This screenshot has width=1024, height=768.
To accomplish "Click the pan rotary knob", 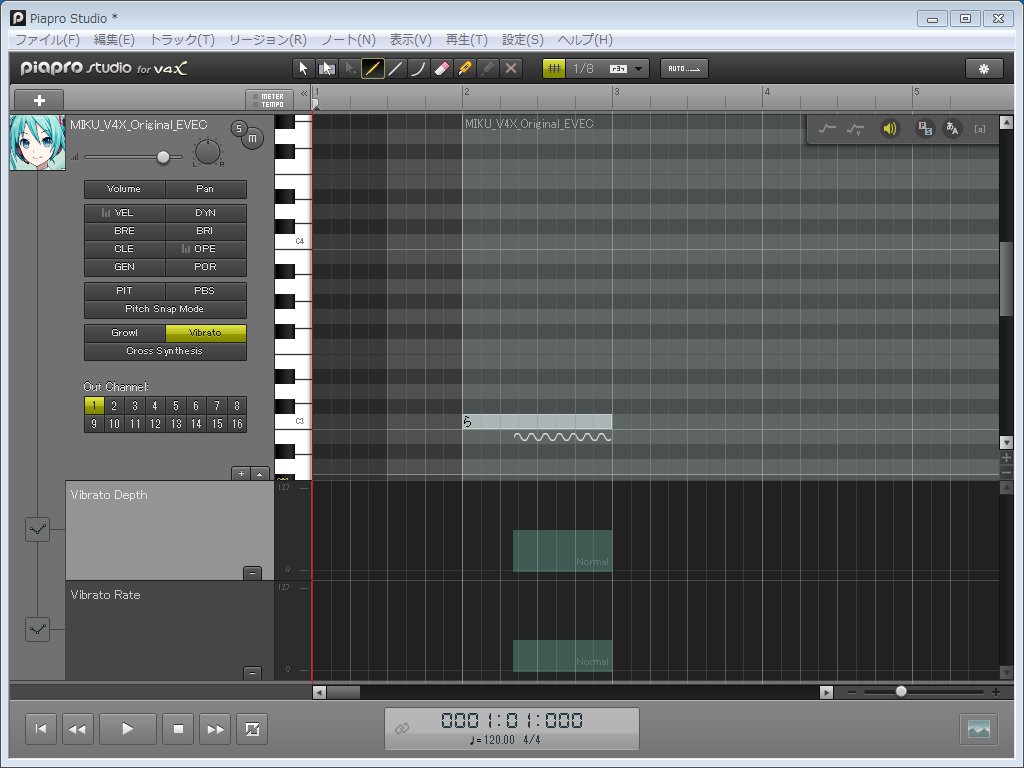I will 208,152.
